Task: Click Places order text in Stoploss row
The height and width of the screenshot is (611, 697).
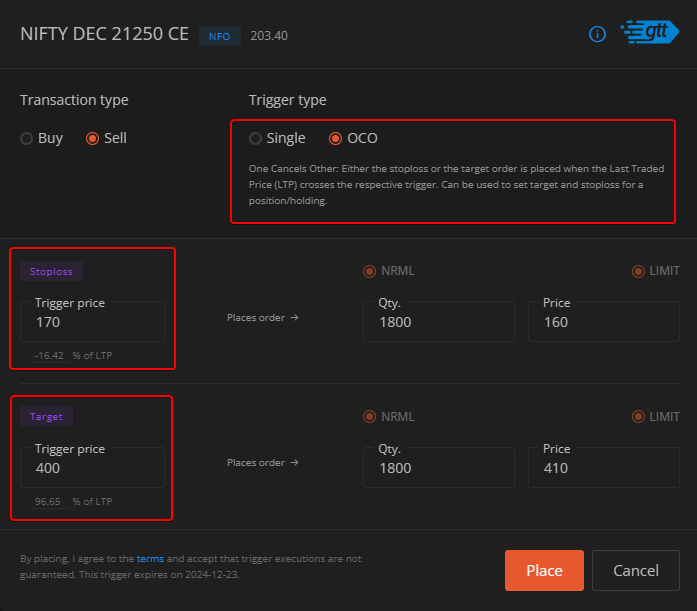Action: (262, 318)
